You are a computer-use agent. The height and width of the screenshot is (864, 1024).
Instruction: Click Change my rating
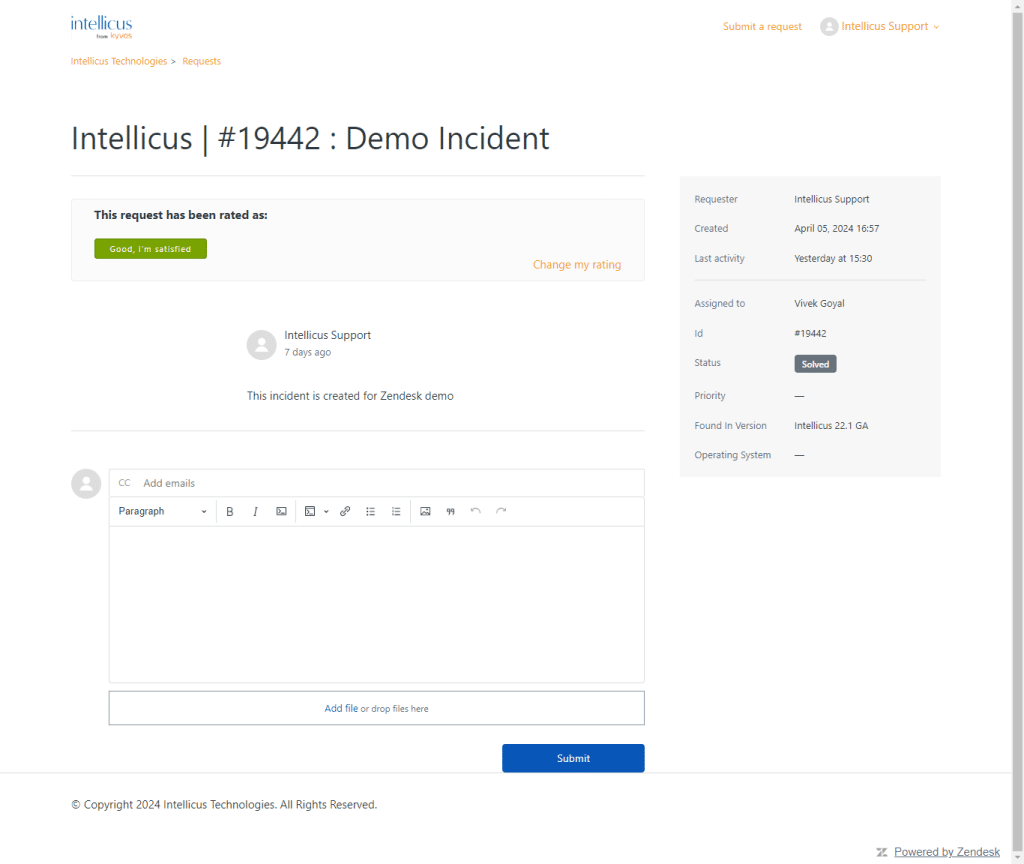coord(577,264)
